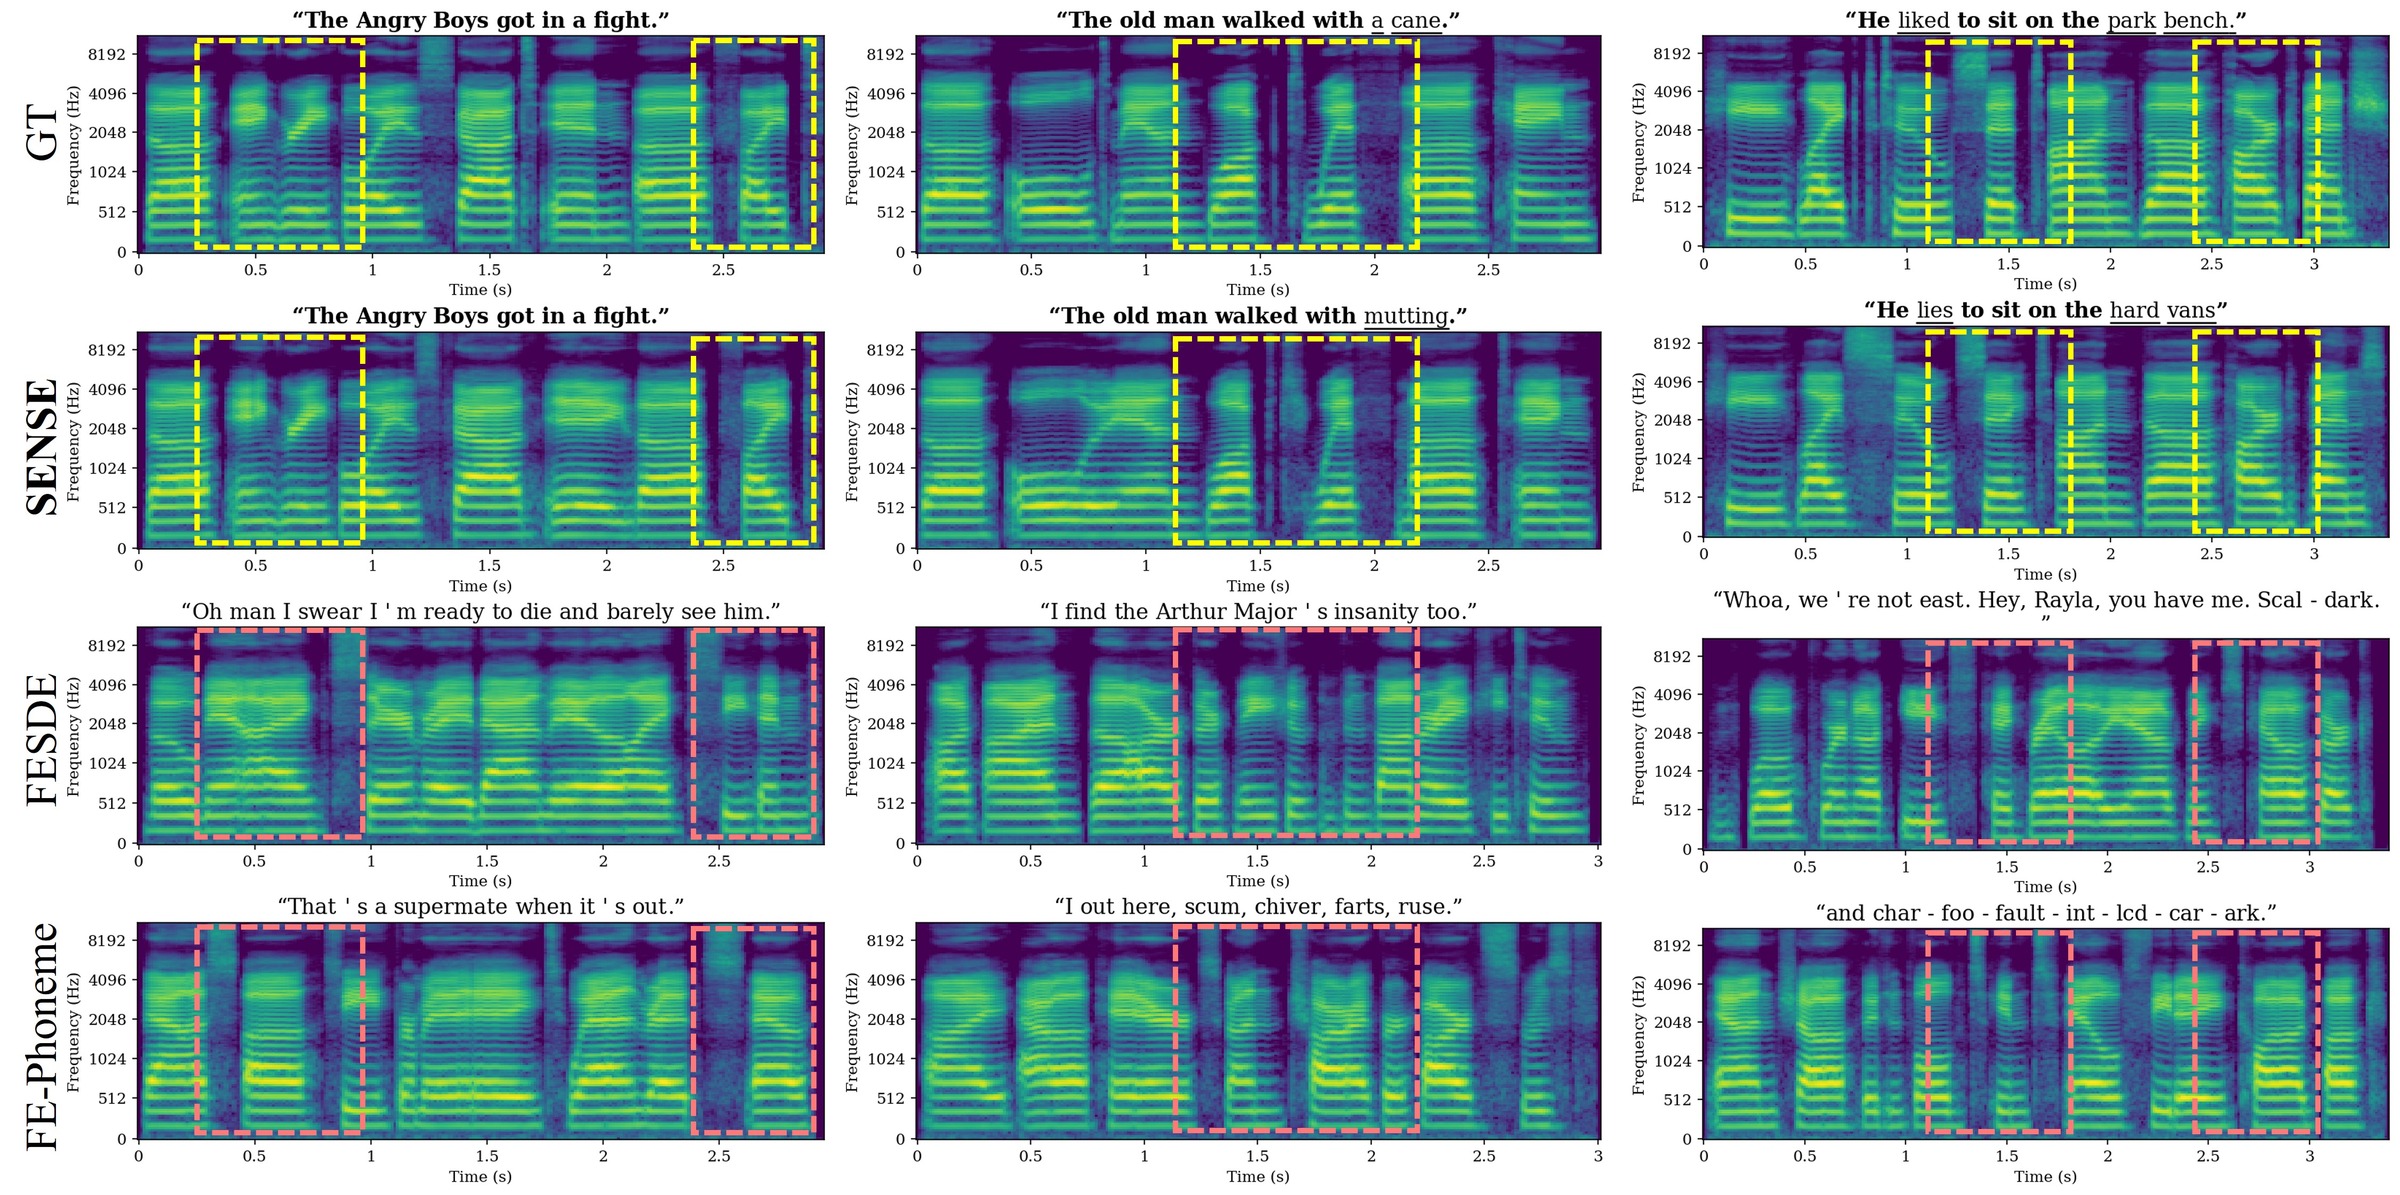
Task: Click the underlined word "liked" in the GT title
Action: (1924, 21)
